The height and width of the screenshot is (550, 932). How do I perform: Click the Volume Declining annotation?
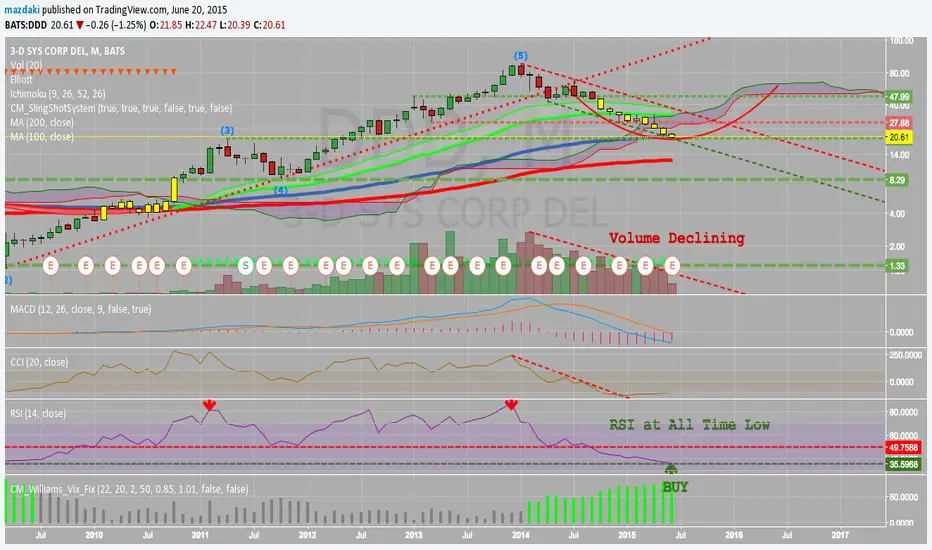point(676,238)
